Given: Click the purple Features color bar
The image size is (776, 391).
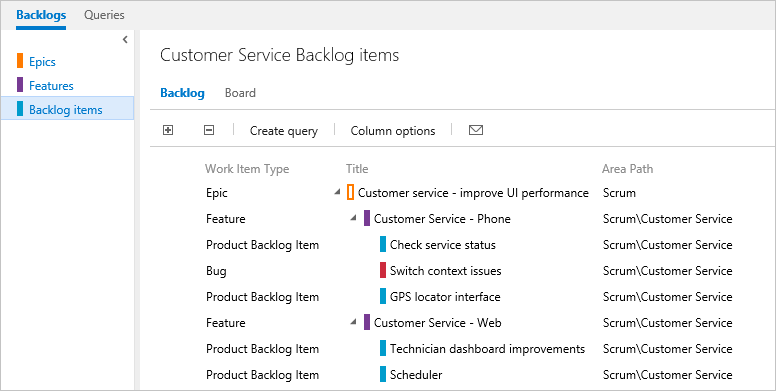Looking at the screenshot, I should click(x=20, y=85).
